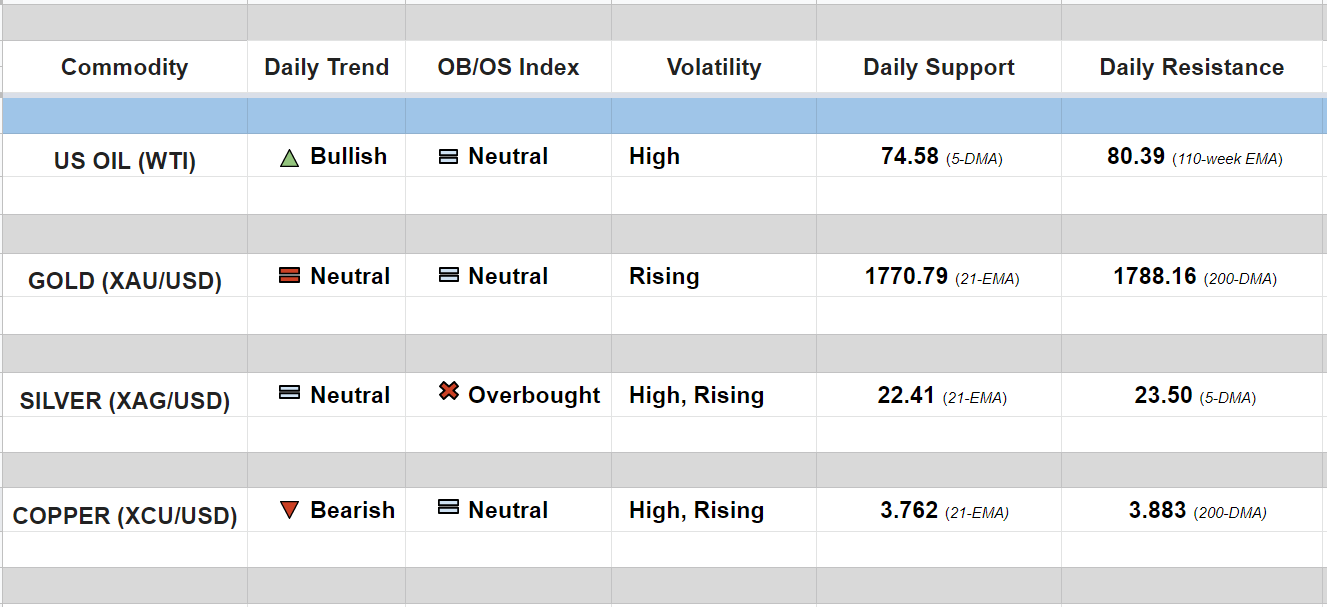
Task: Click the neutral icon in Gold OB/OS cell
Action: [x=449, y=276]
